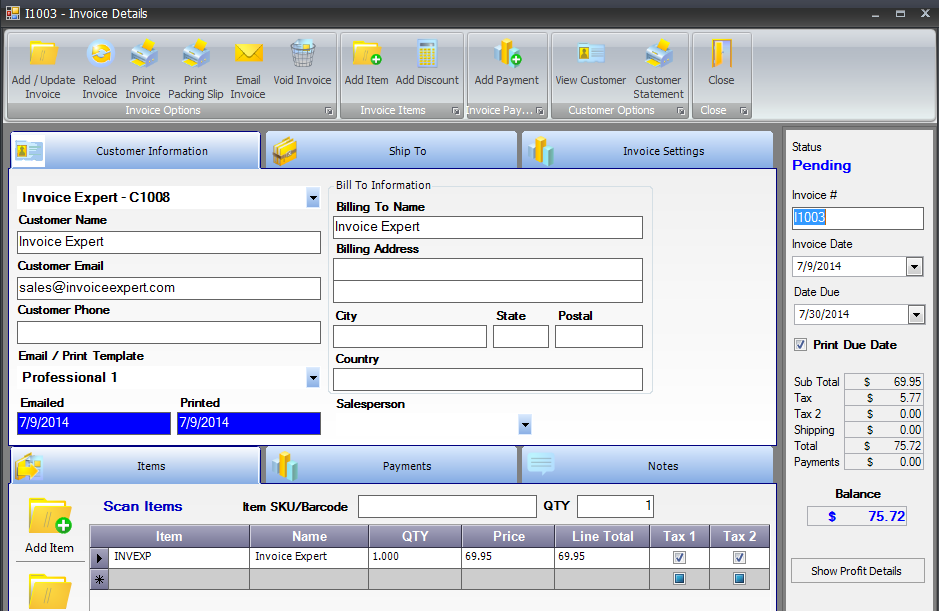Open the Payments tab

pos(391,466)
